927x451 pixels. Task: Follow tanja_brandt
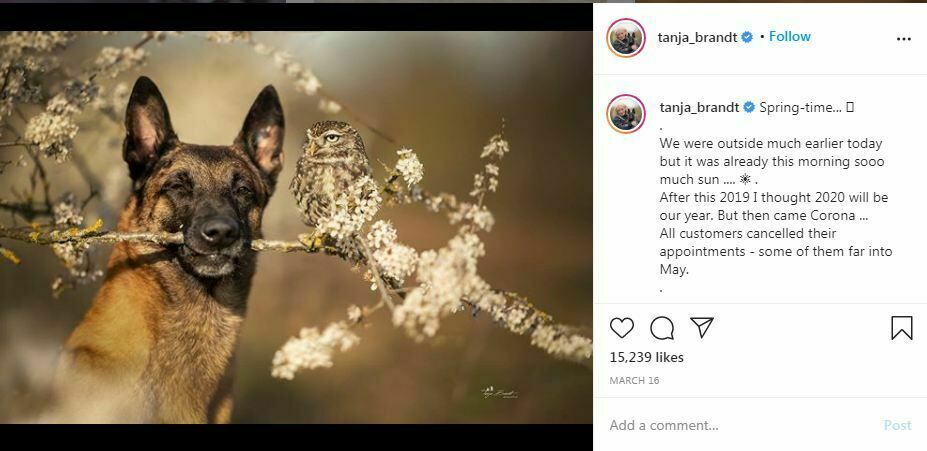790,37
